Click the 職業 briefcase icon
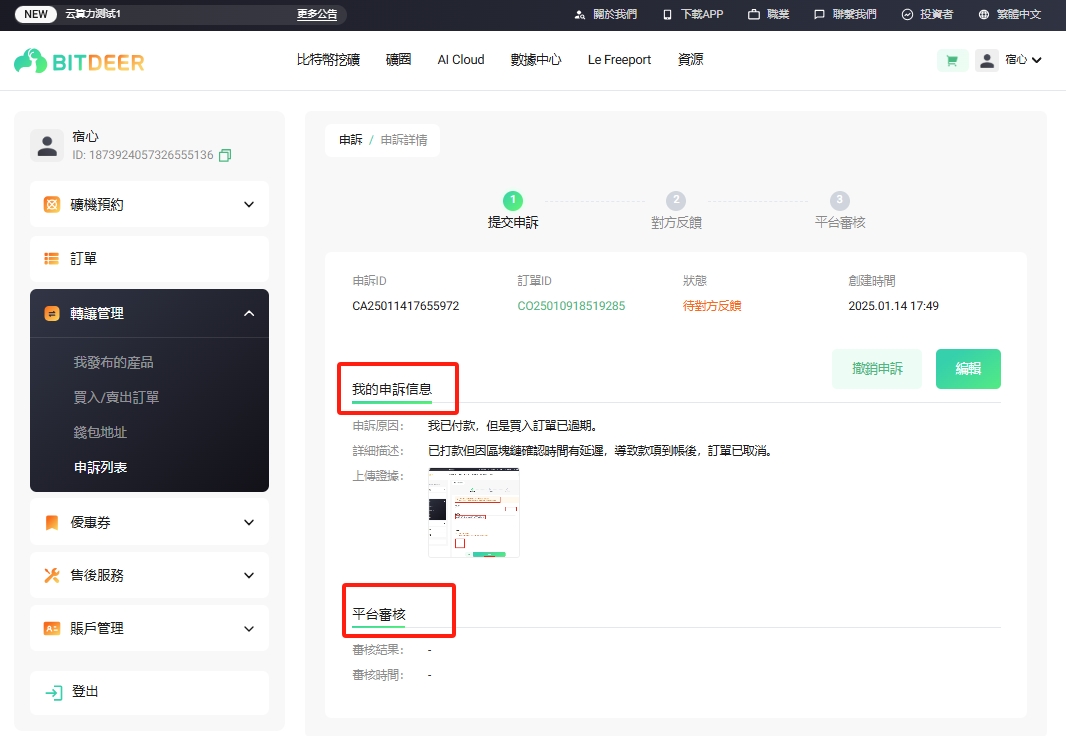1066x736 pixels. (753, 14)
